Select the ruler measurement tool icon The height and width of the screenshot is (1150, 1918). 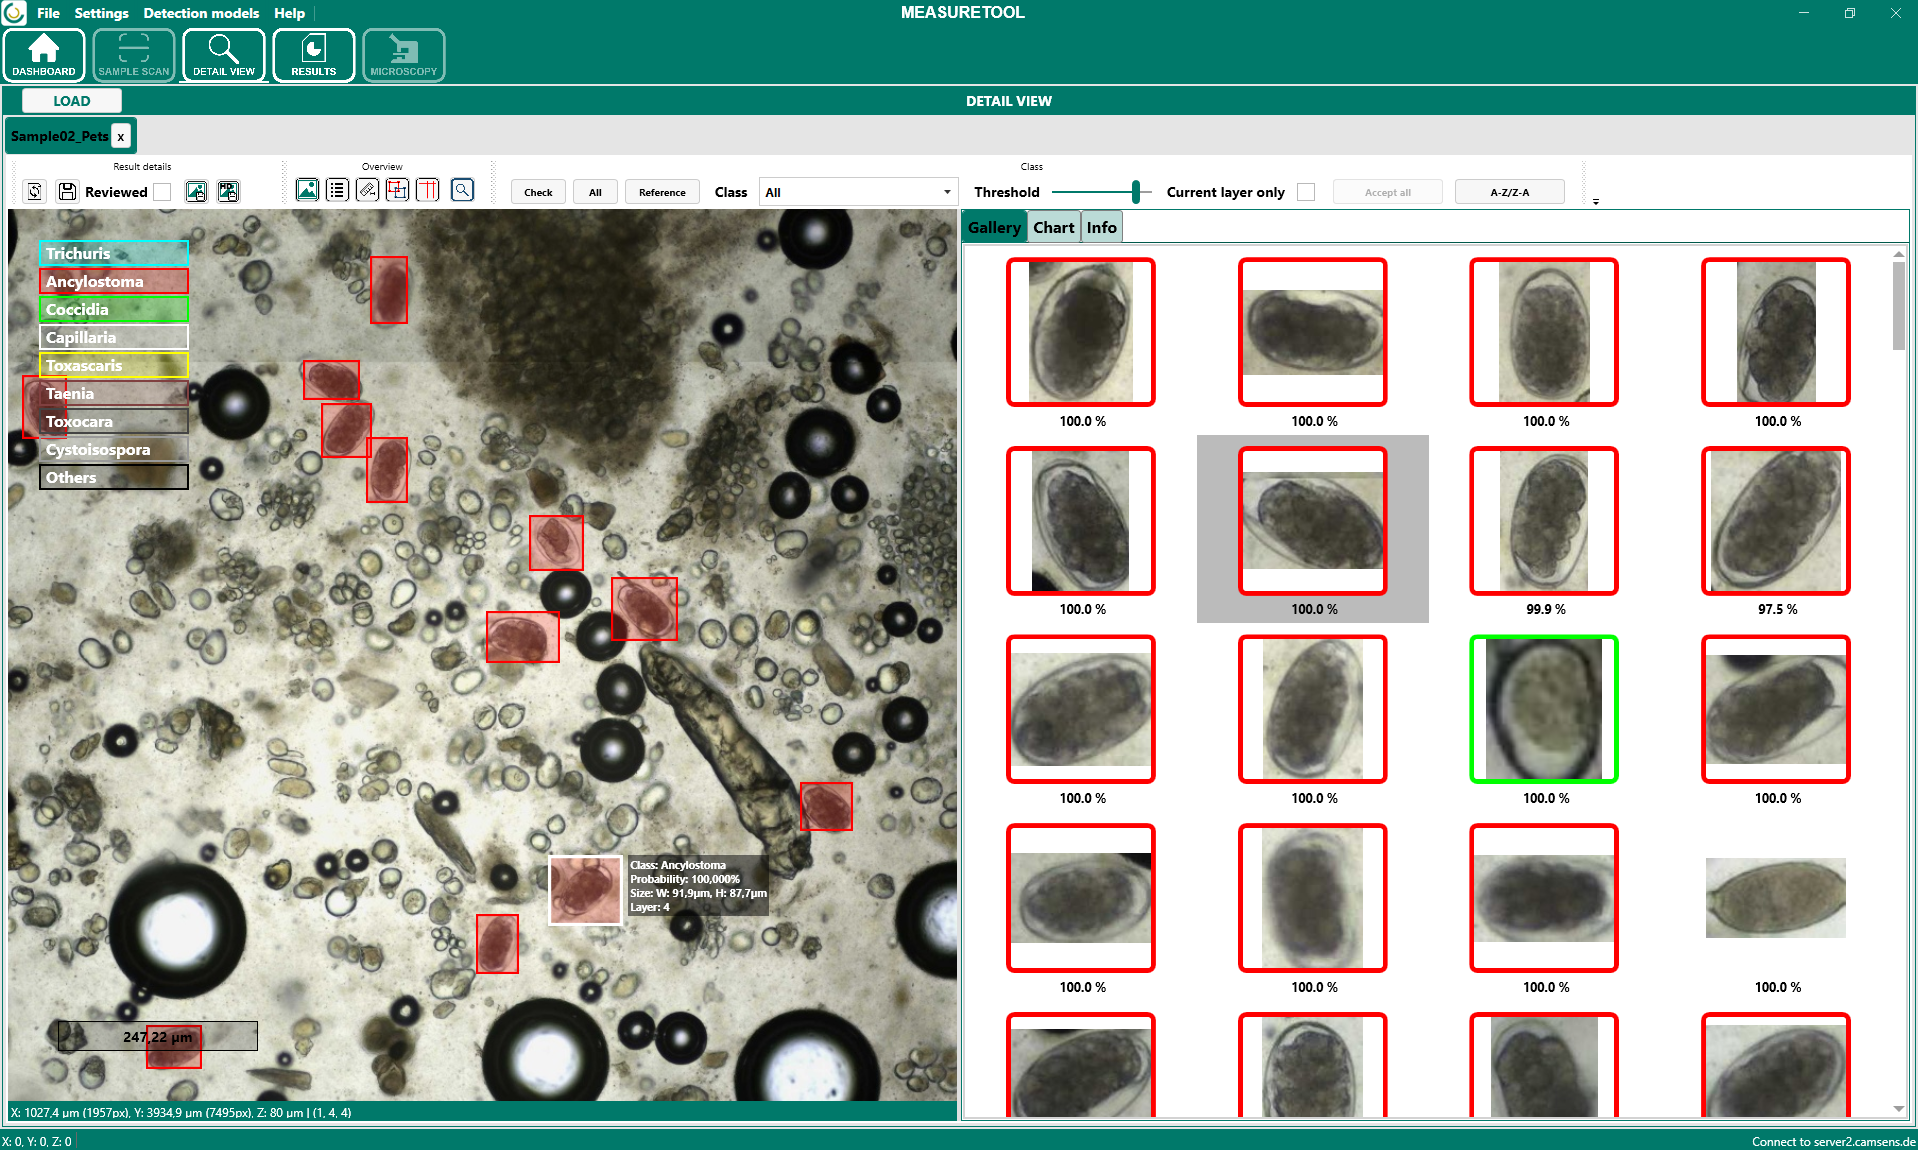pyautogui.click(x=367, y=190)
